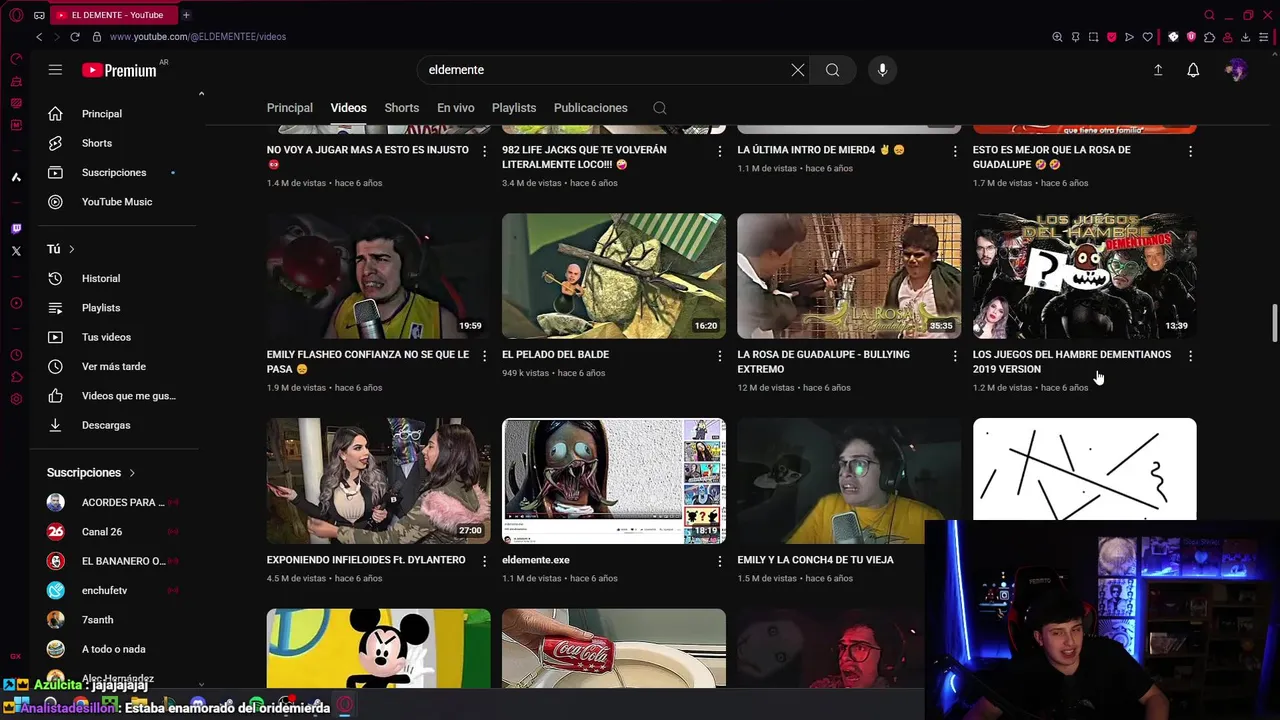Click the browser address bar URL

coord(198,37)
